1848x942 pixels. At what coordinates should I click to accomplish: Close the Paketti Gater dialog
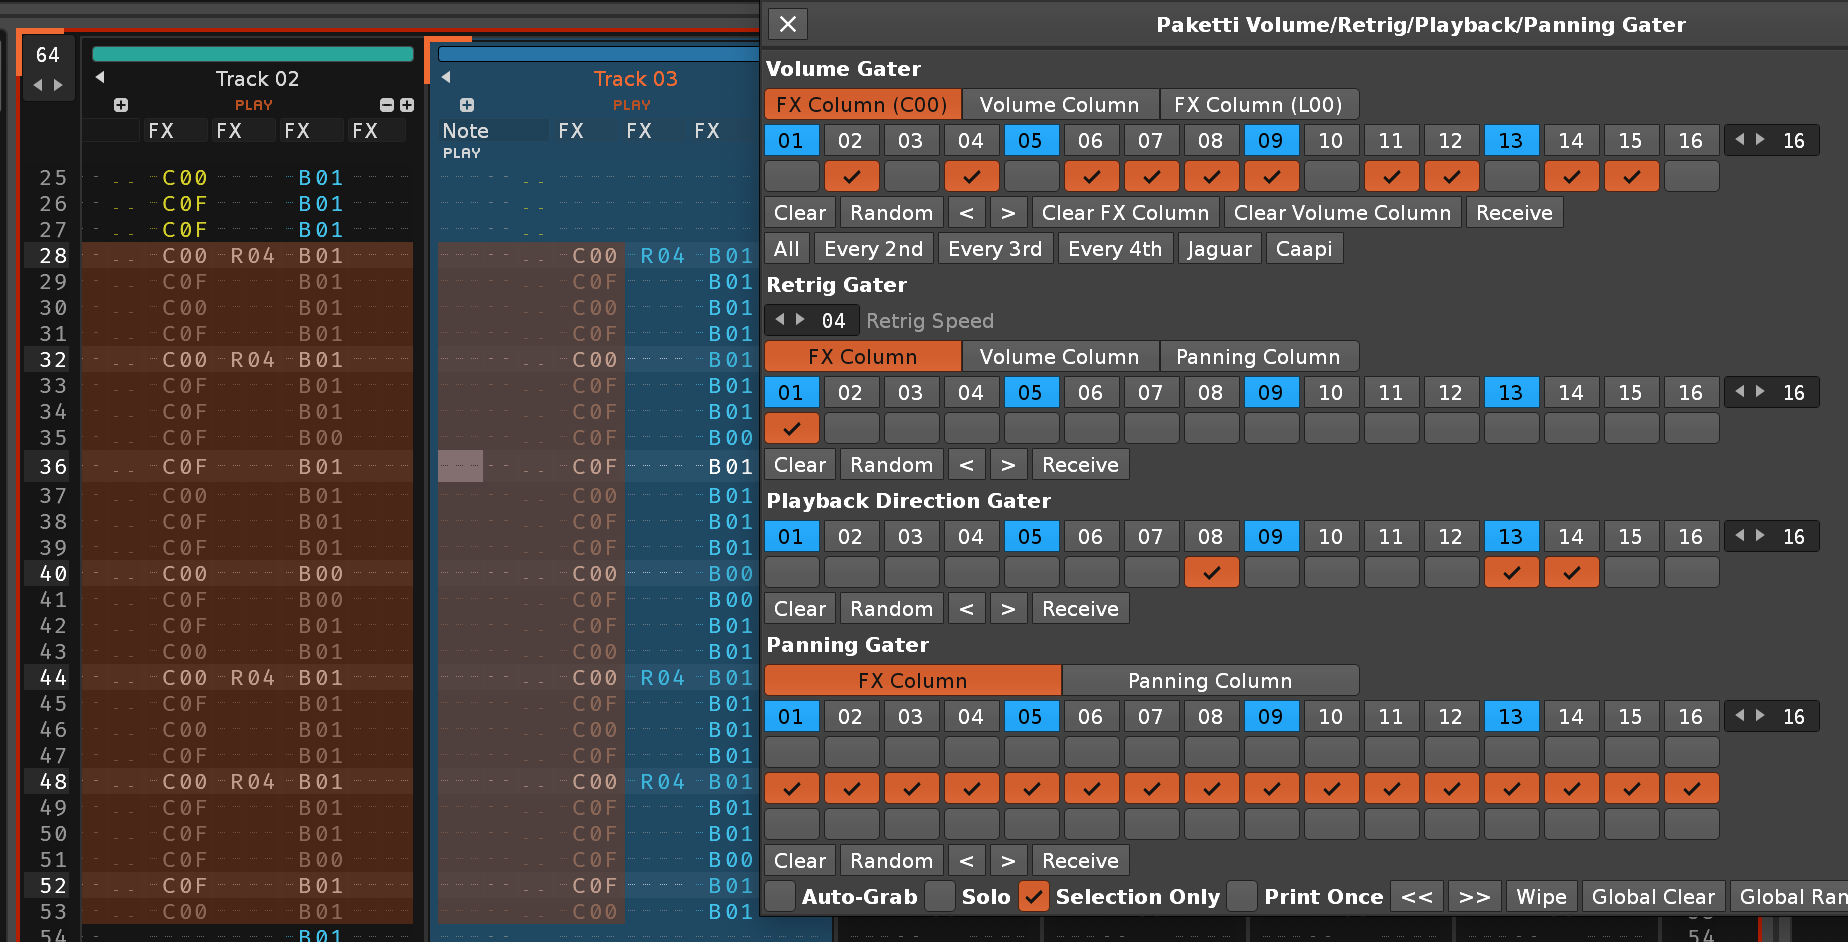(788, 24)
